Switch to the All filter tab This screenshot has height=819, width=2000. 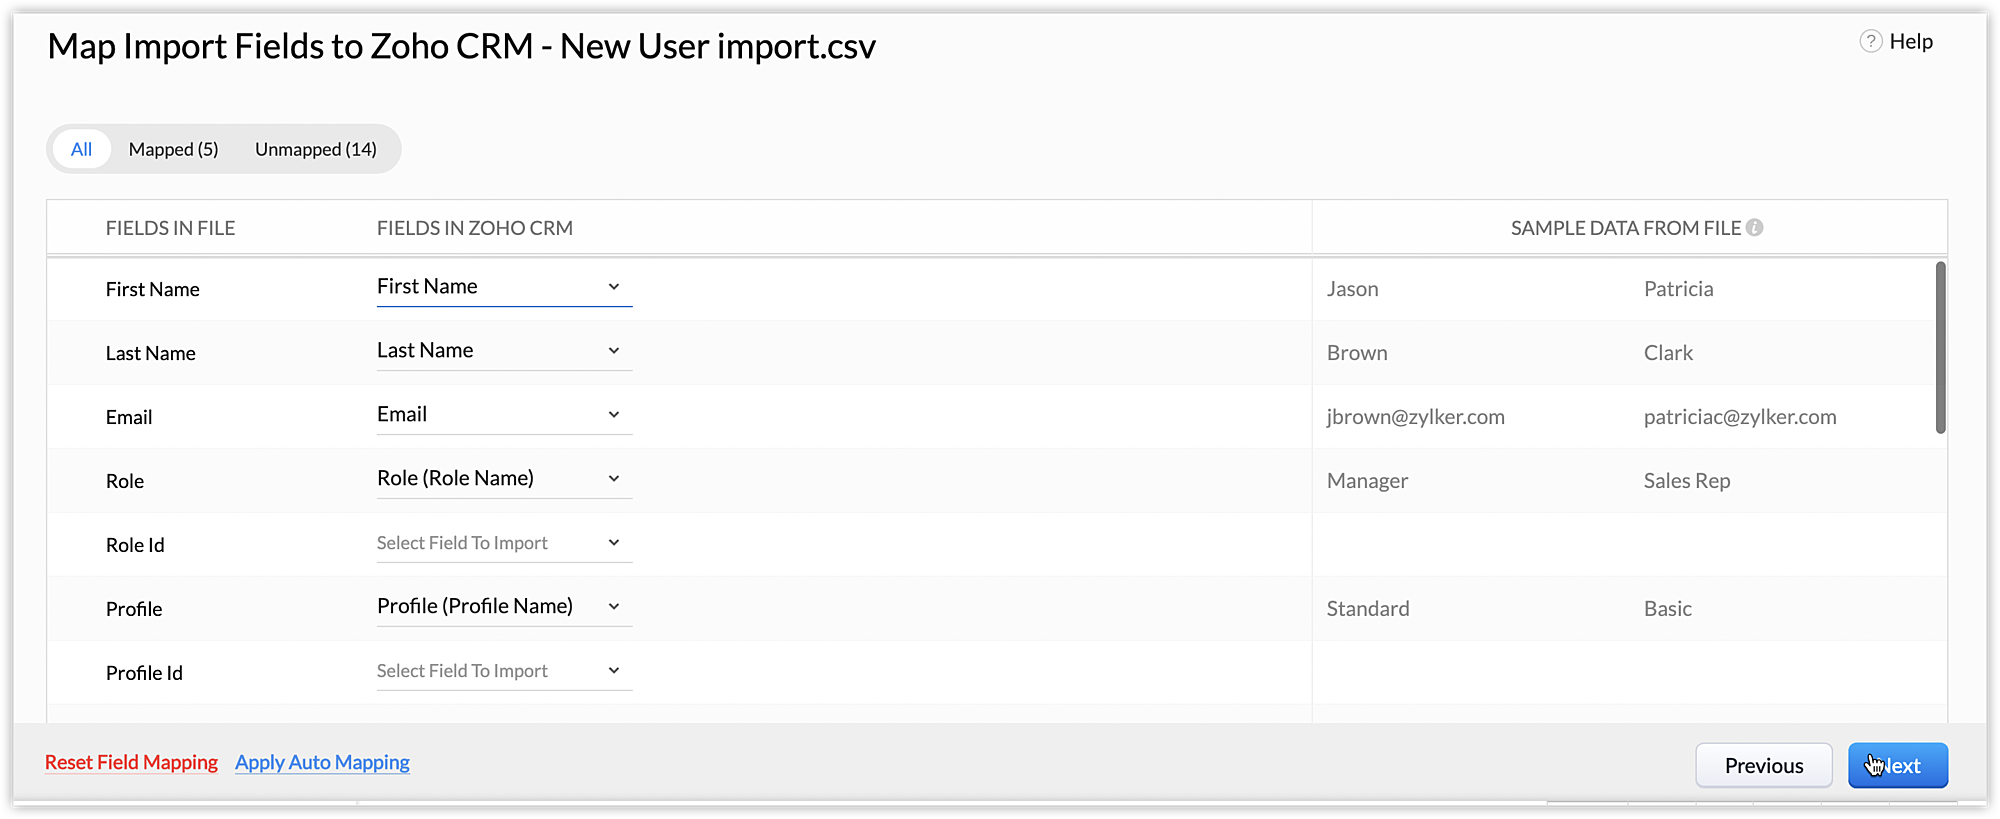(81, 149)
